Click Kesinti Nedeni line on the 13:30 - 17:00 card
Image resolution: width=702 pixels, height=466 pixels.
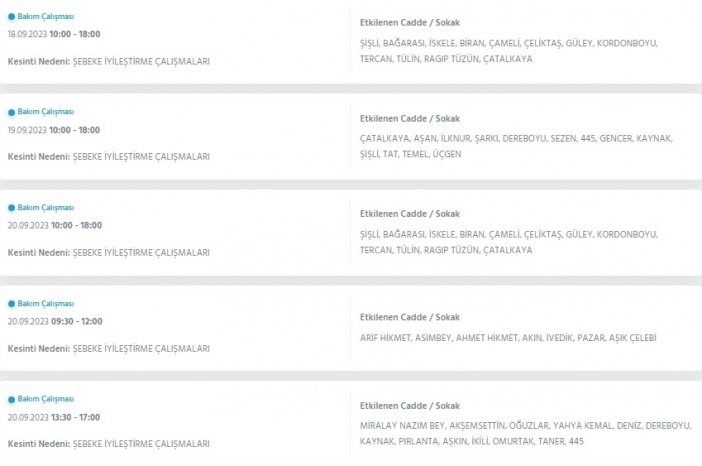108,444
